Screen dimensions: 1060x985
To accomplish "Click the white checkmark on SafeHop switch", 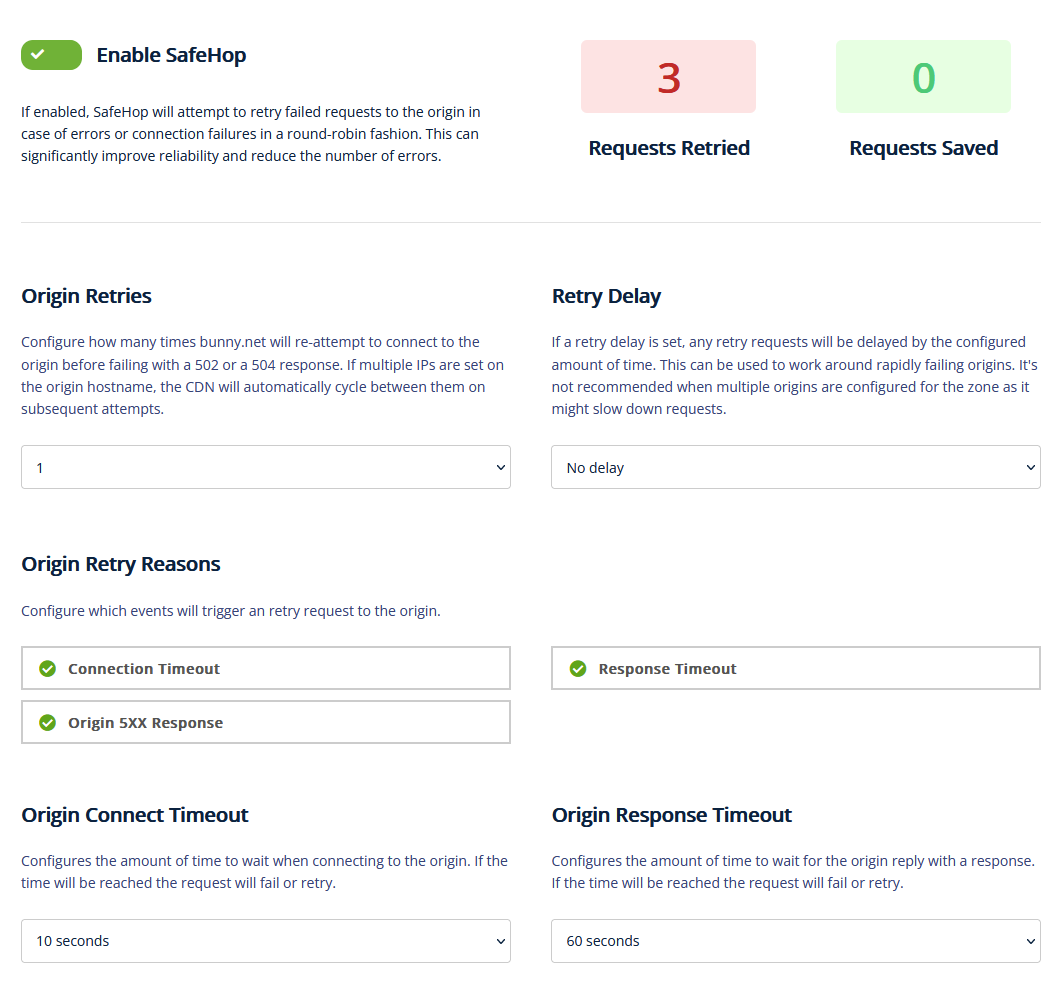I will click(x=38, y=55).
